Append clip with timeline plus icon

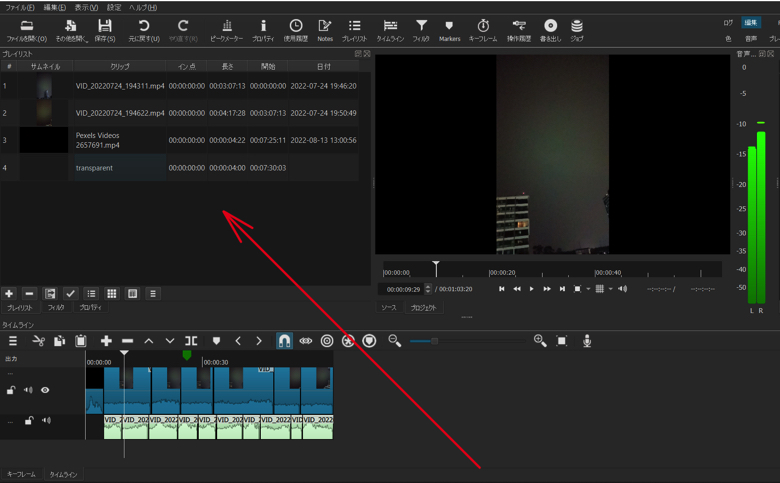click(x=106, y=341)
